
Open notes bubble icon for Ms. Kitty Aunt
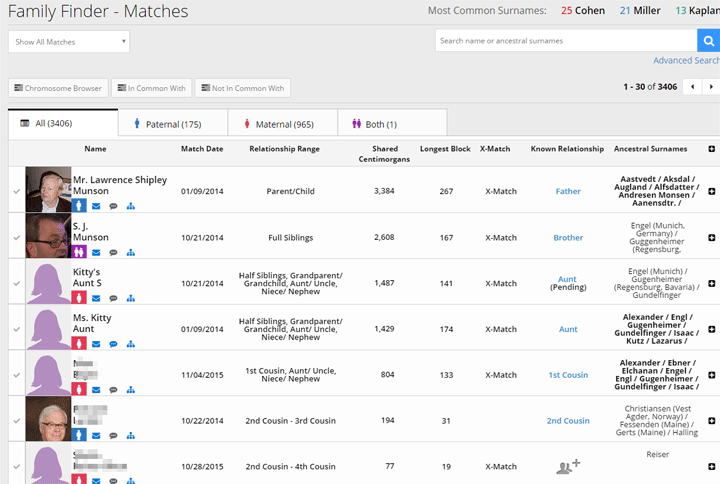[x=113, y=344]
